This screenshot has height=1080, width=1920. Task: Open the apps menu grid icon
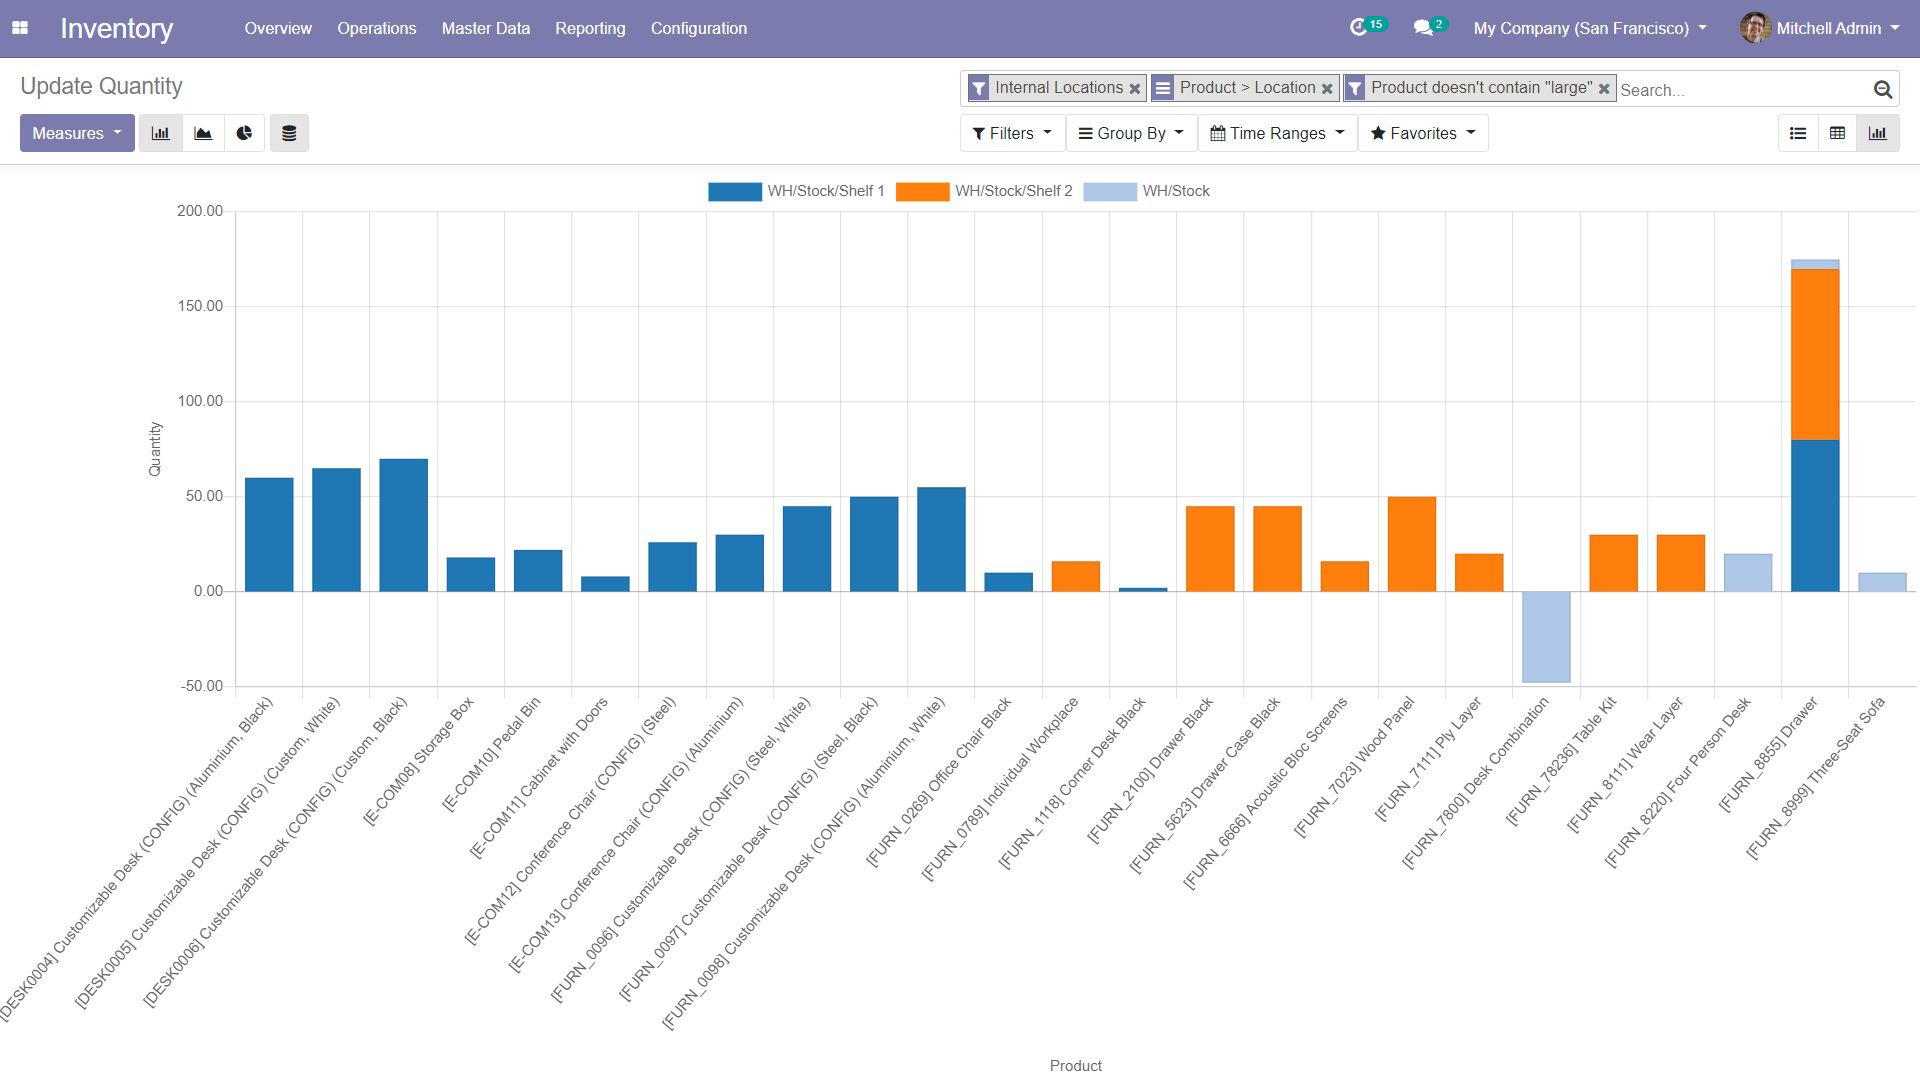coord(25,28)
